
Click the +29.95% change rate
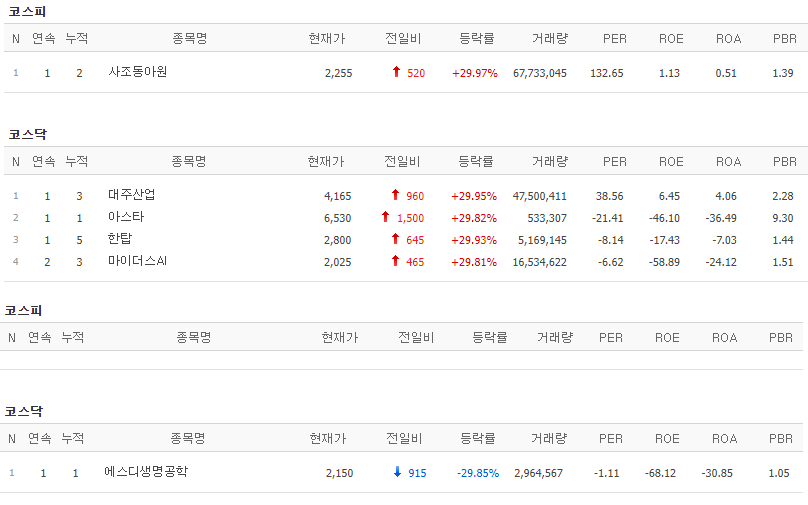pos(474,196)
